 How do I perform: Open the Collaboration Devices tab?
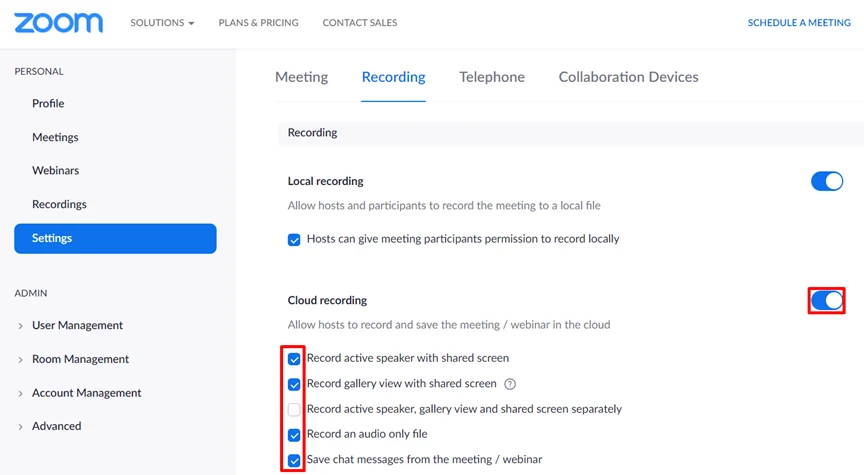click(628, 77)
